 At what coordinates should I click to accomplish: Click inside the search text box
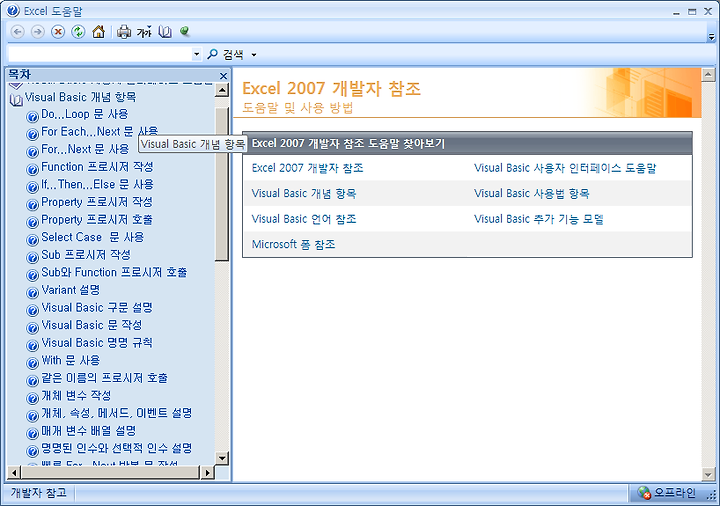[100, 54]
